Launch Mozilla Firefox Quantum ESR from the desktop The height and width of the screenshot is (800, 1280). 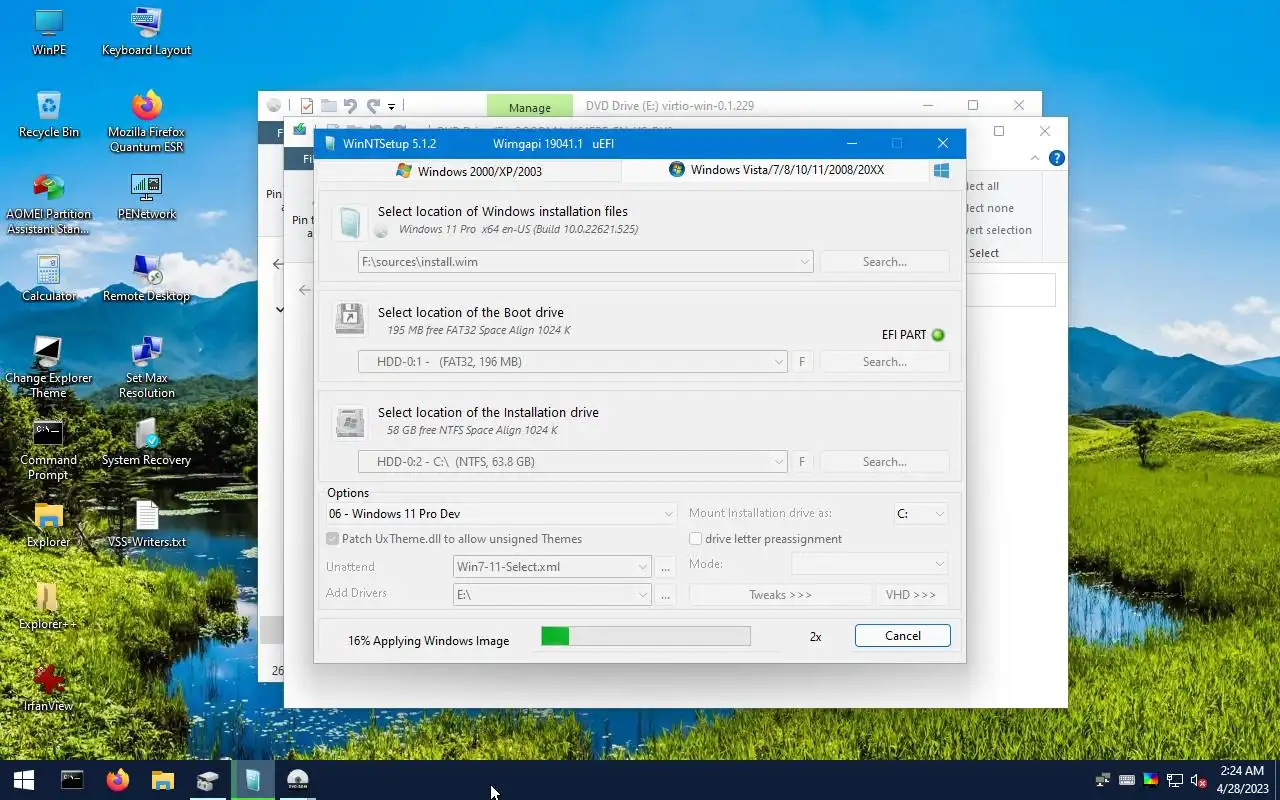(x=146, y=121)
